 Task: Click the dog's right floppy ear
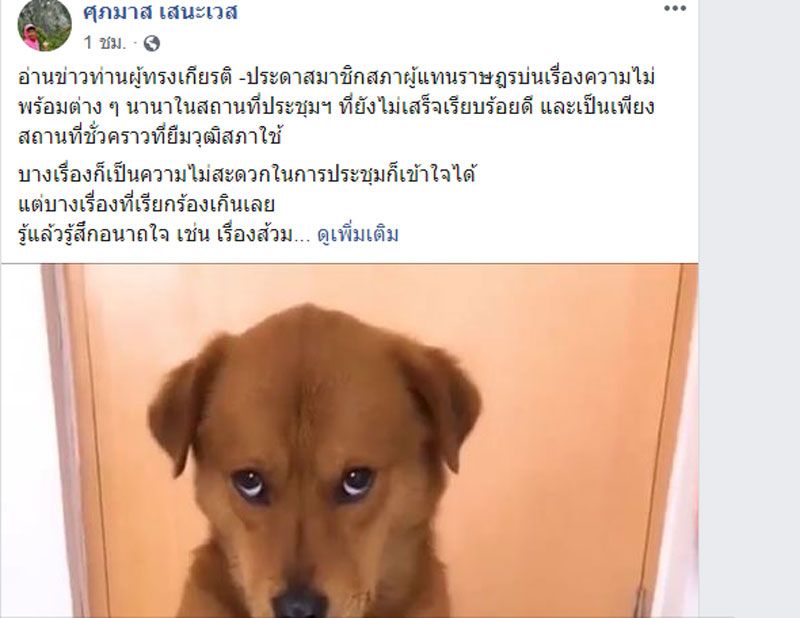(441, 403)
